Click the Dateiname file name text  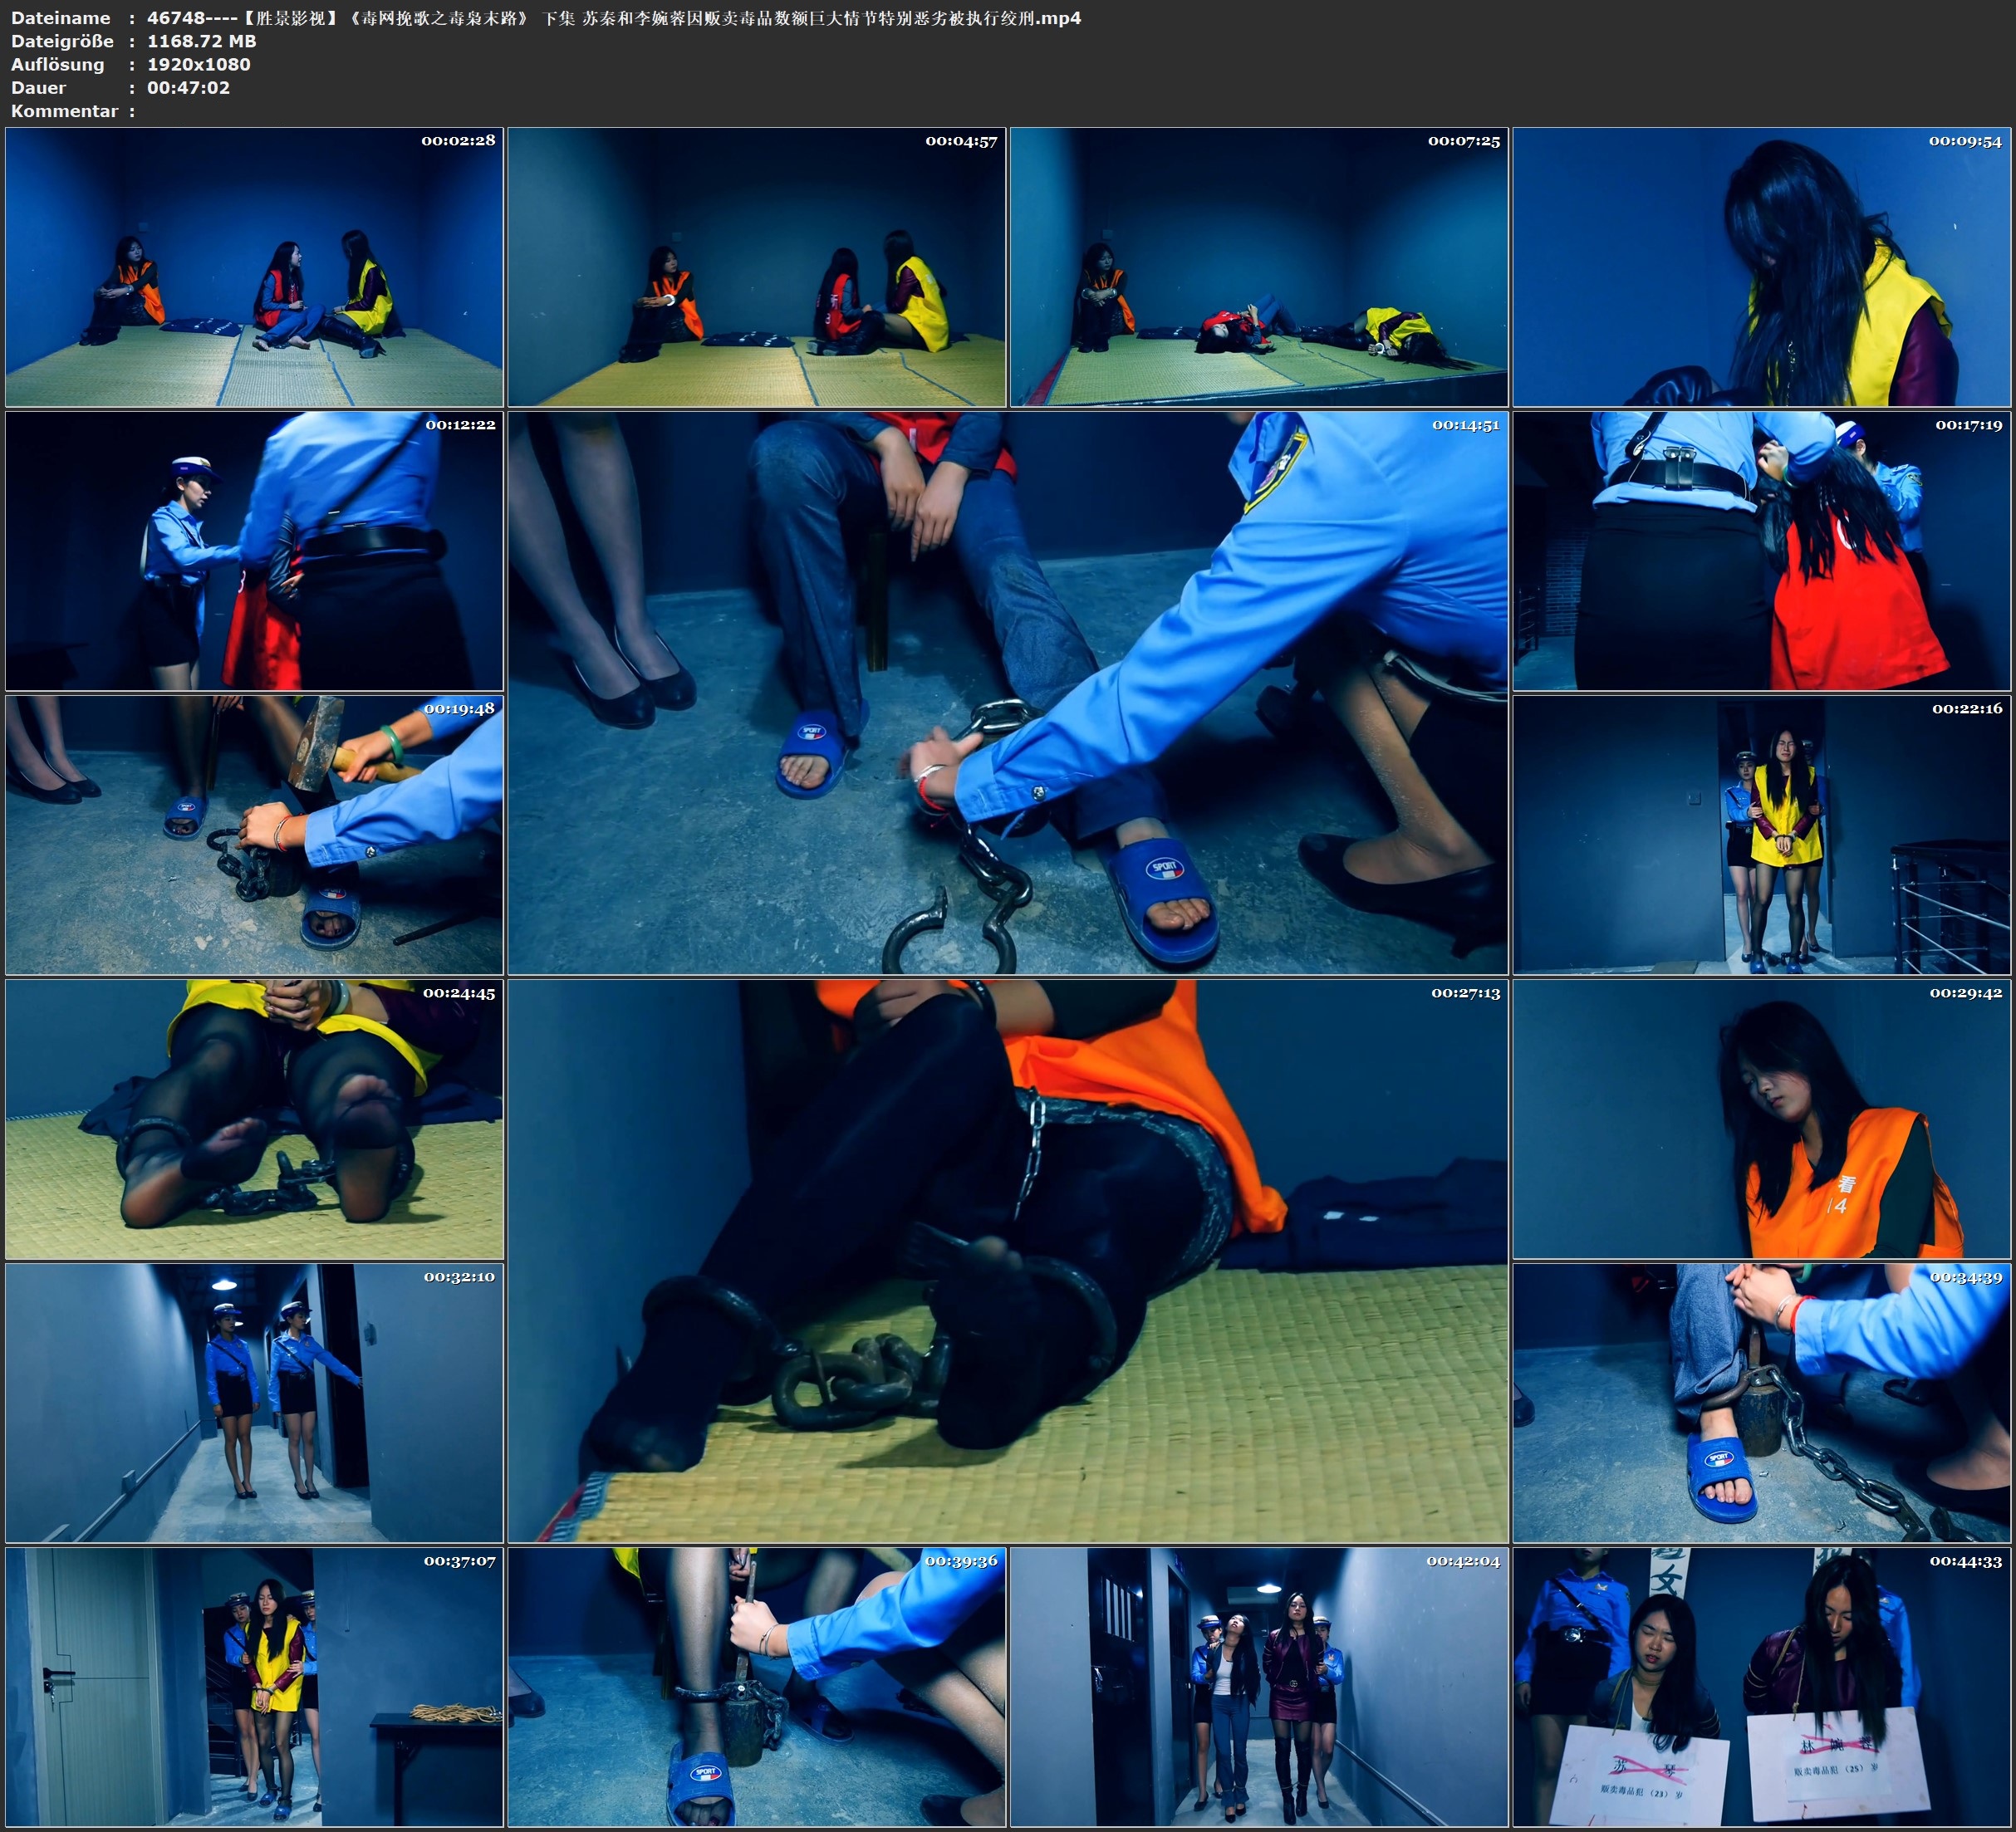613,18
